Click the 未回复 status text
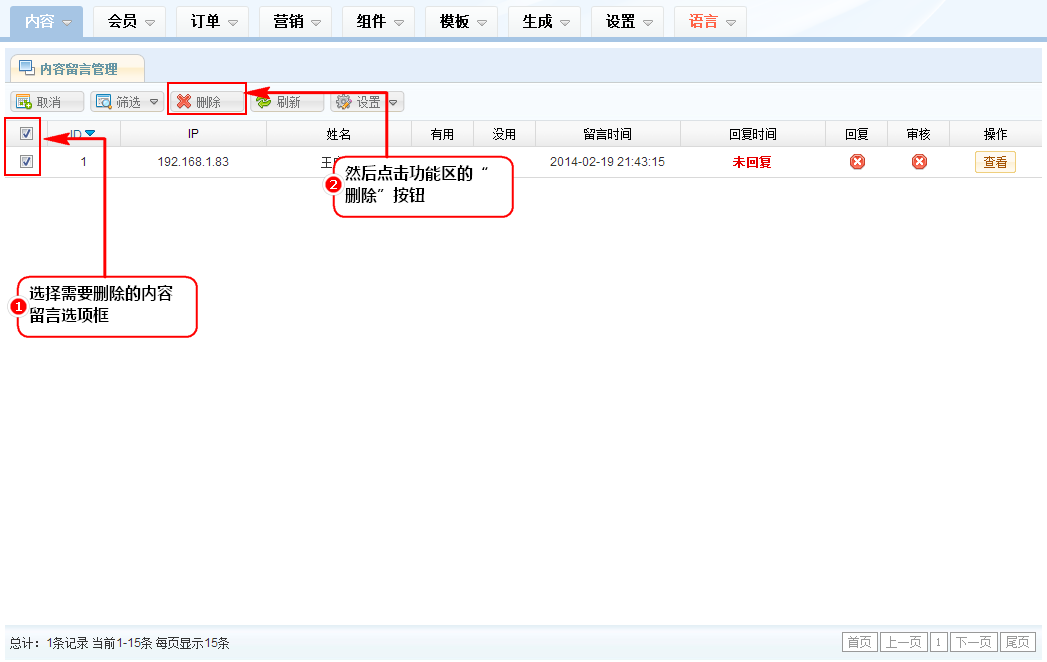The height and width of the screenshot is (662, 1047). coord(752,162)
